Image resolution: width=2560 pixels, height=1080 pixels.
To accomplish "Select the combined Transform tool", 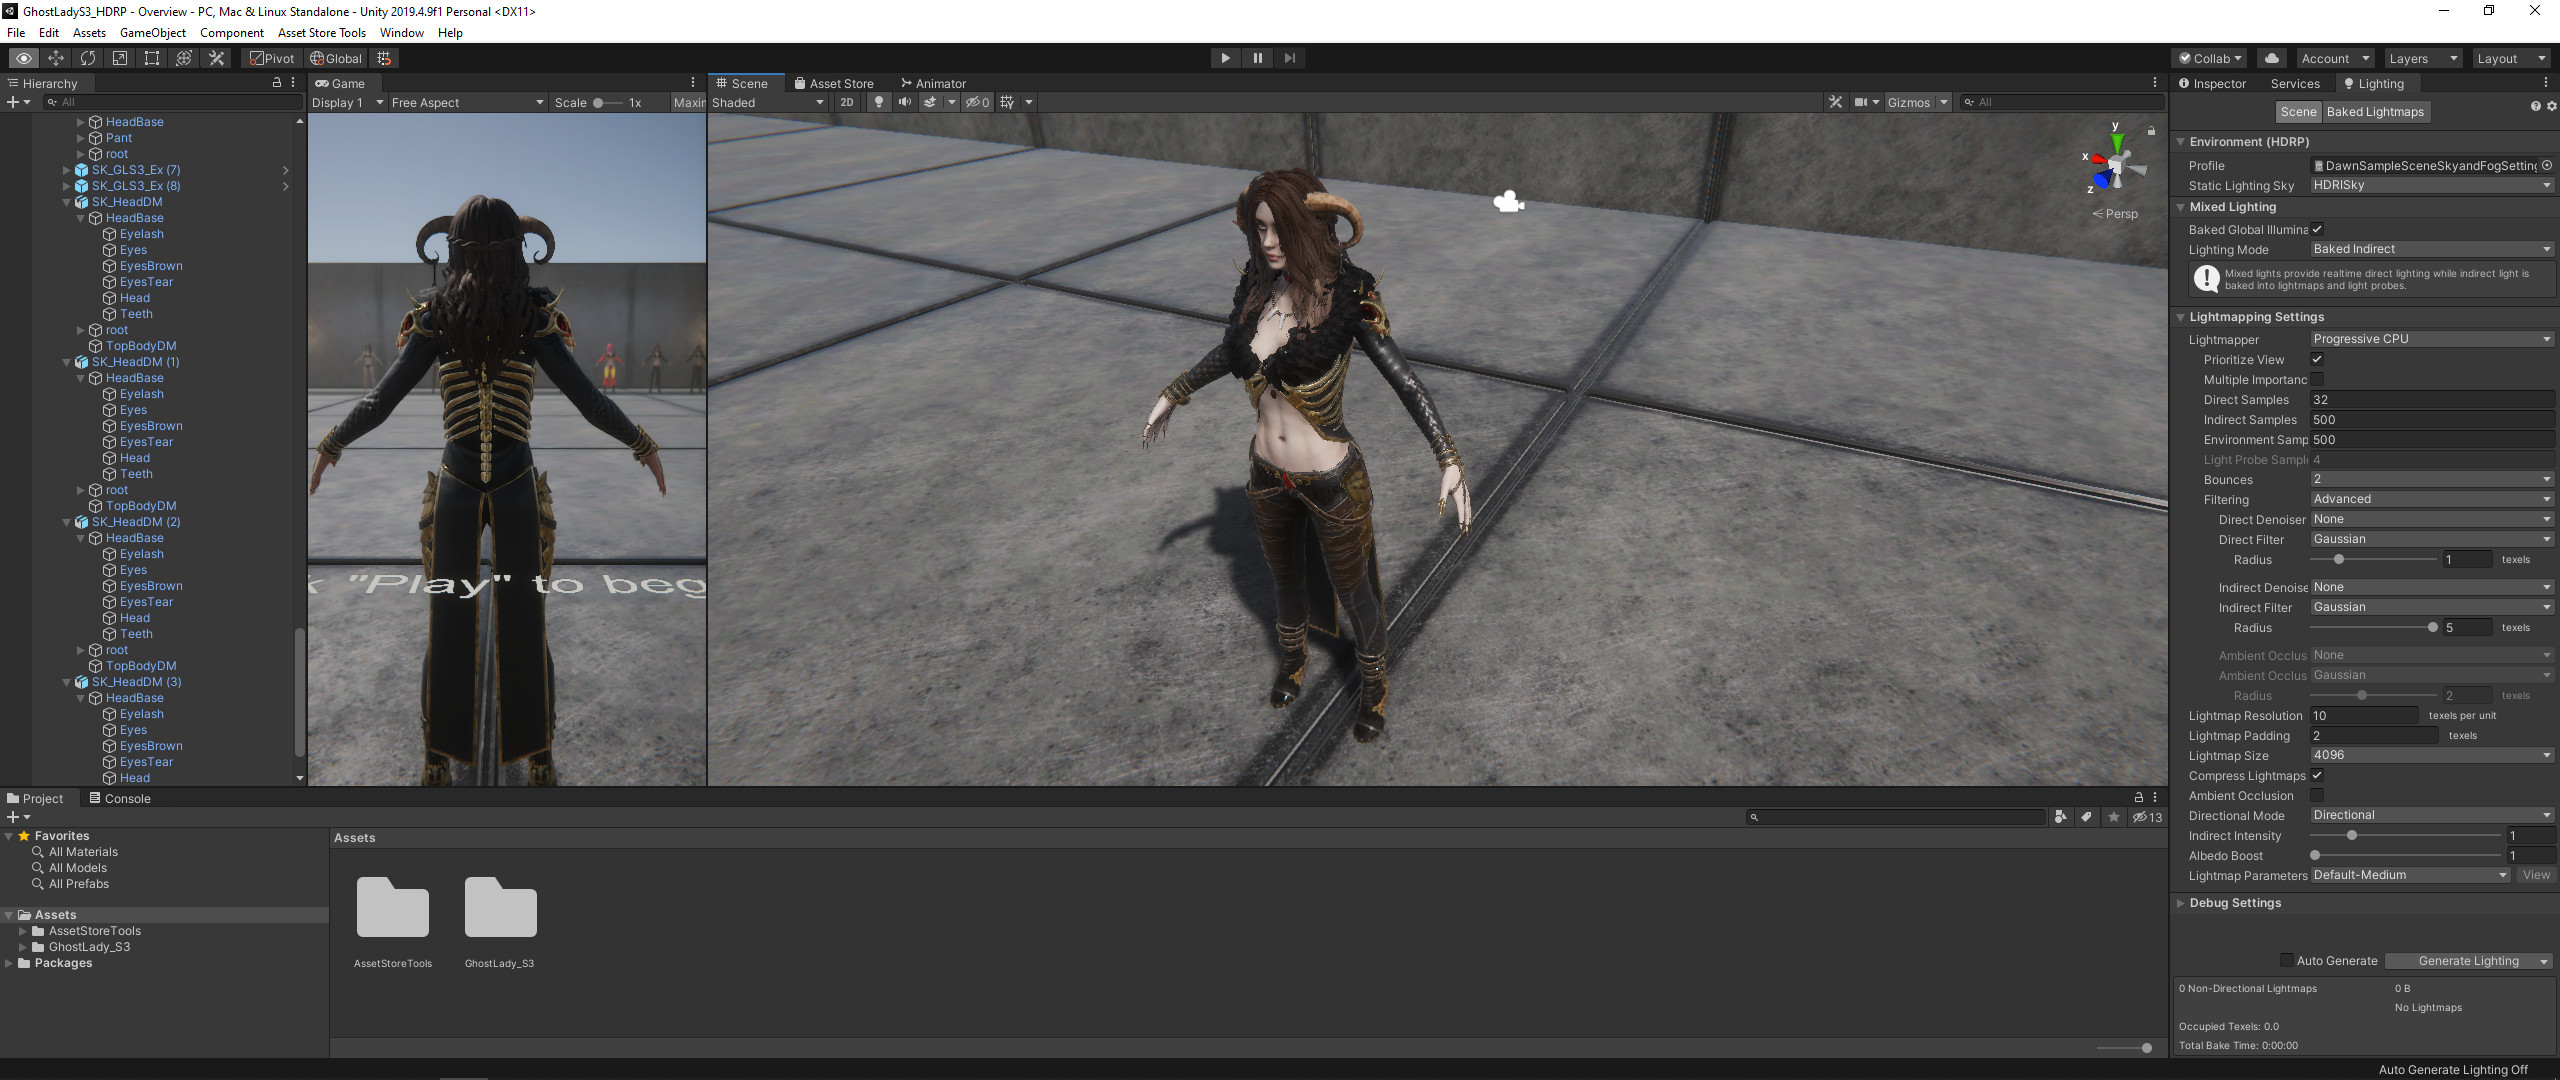I will (x=184, y=58).
